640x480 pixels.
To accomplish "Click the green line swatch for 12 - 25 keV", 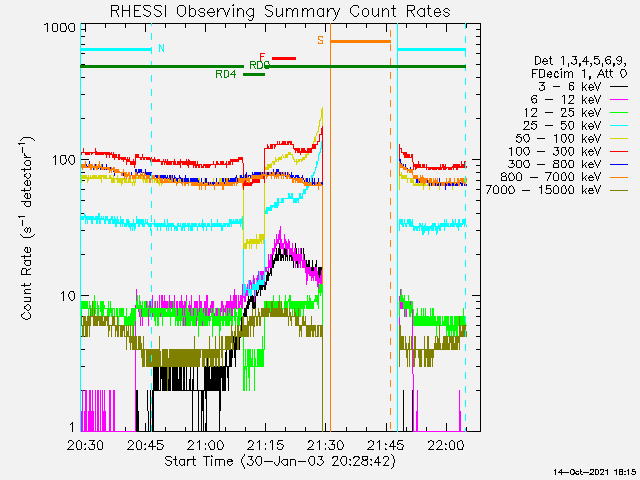I will tap(619, 113).
